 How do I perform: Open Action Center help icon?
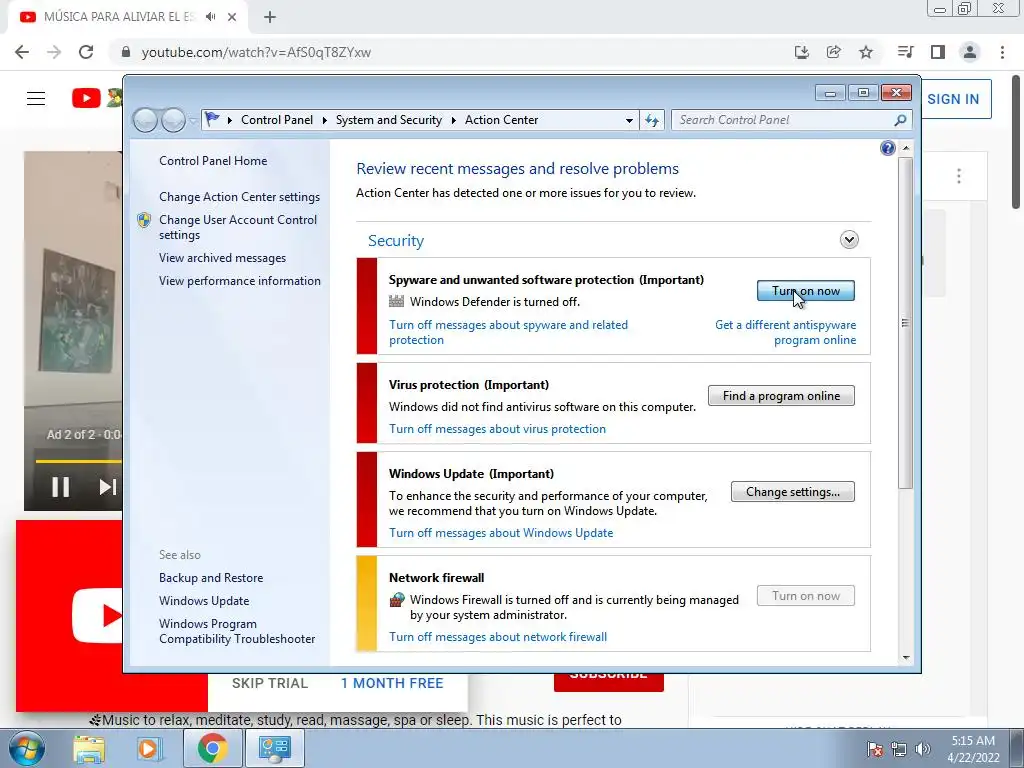(888, 148)
